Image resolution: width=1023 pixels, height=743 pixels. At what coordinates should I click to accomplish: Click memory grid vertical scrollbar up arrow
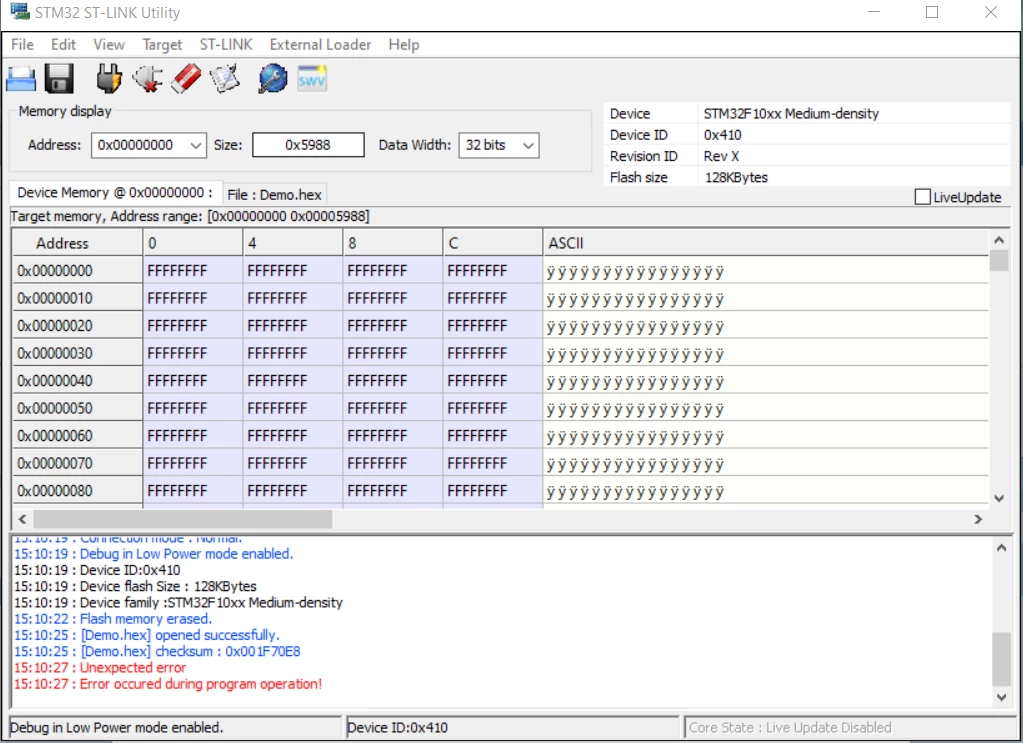[999, 240]
